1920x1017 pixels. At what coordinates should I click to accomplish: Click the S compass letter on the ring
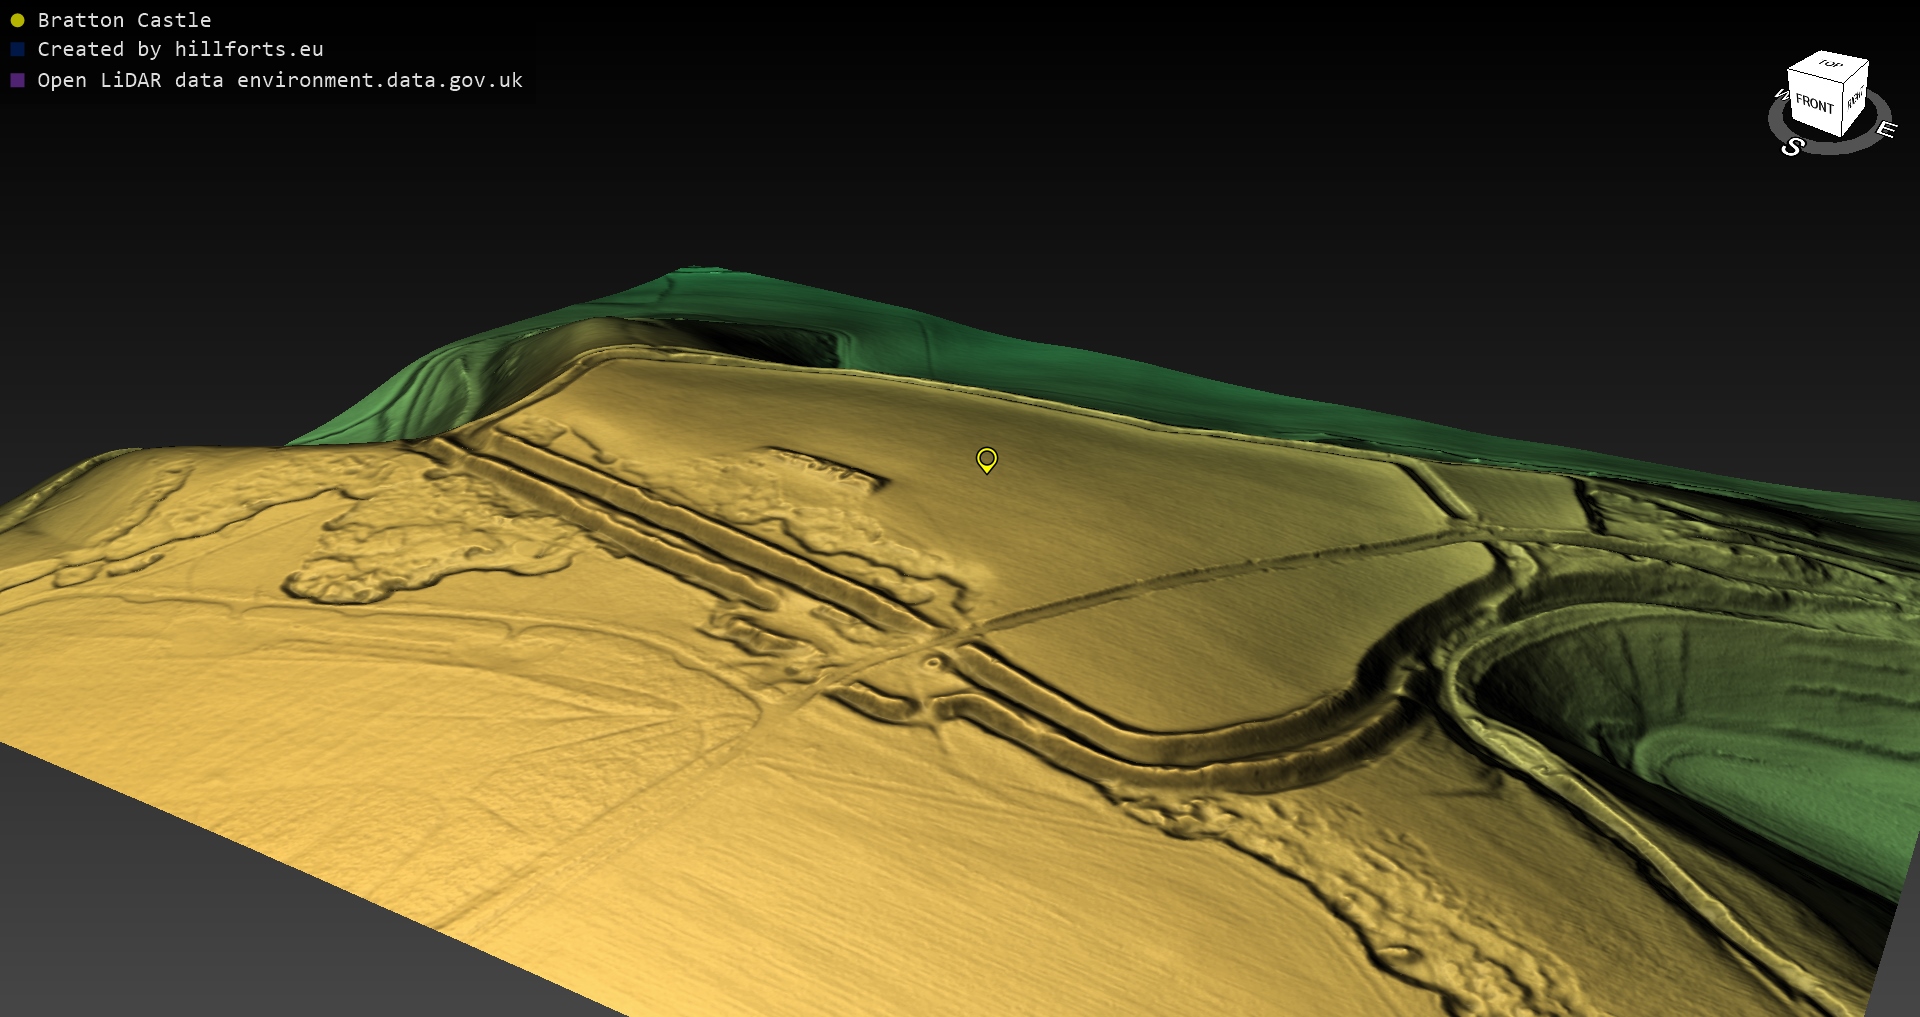pos(1792,147)
